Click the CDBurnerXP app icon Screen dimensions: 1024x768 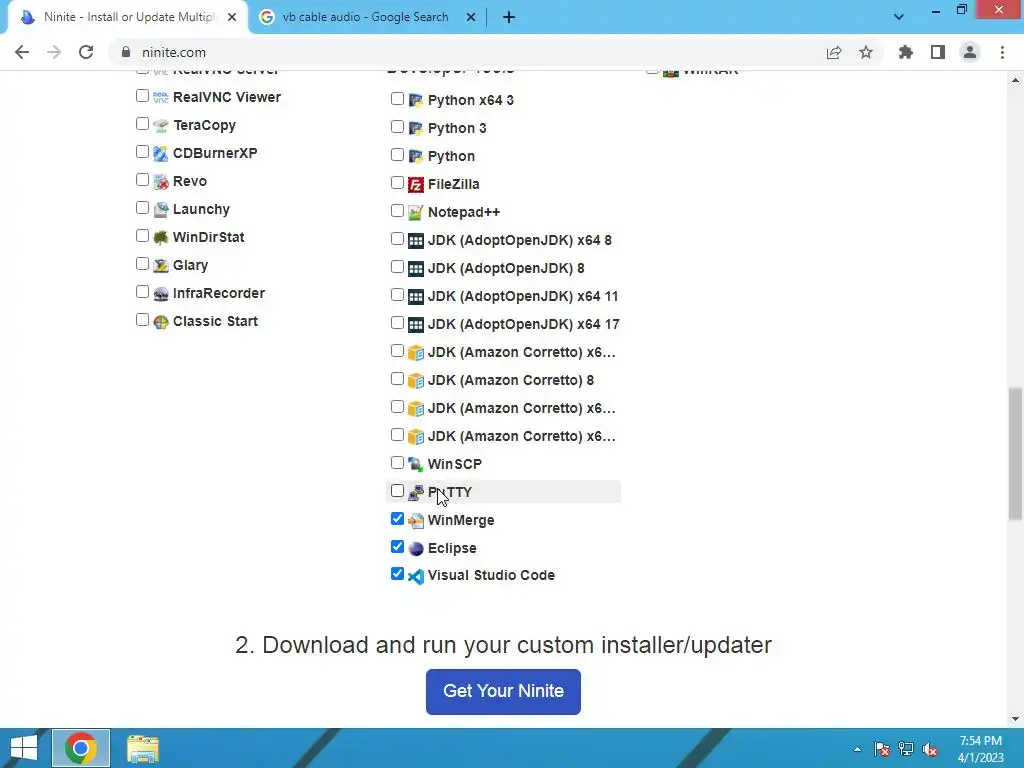point(161,153)
